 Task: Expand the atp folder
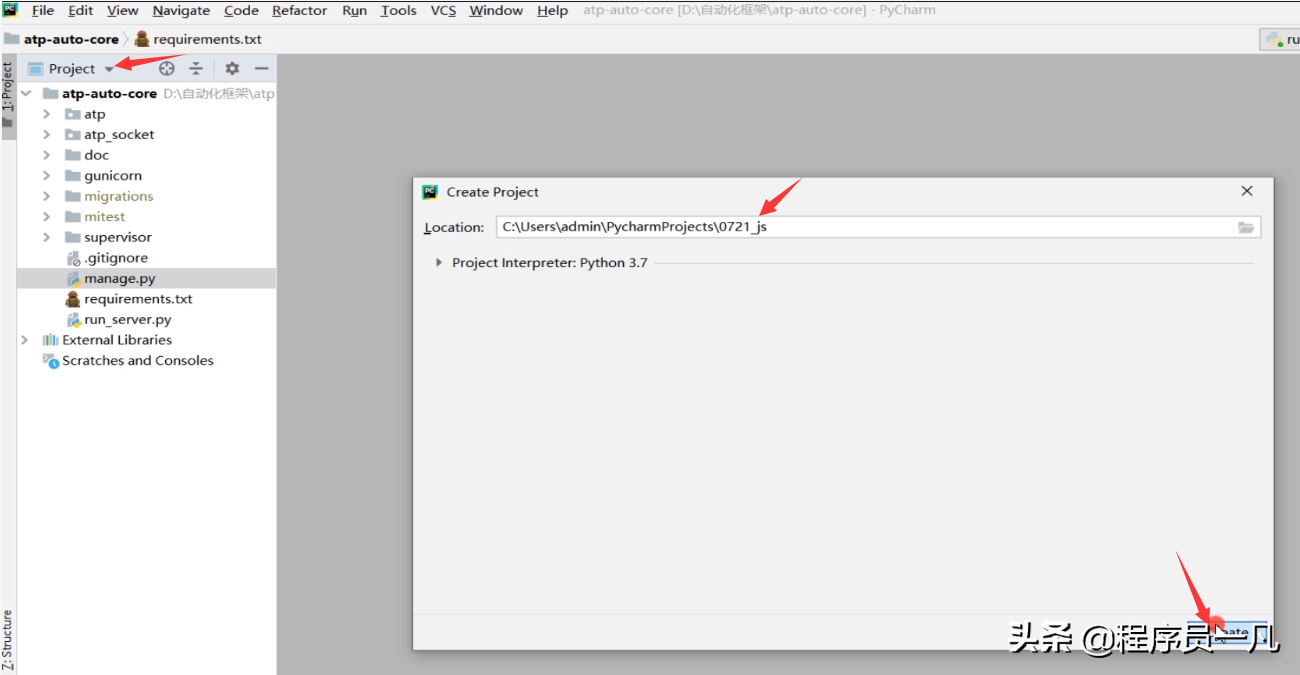(46, 114)
